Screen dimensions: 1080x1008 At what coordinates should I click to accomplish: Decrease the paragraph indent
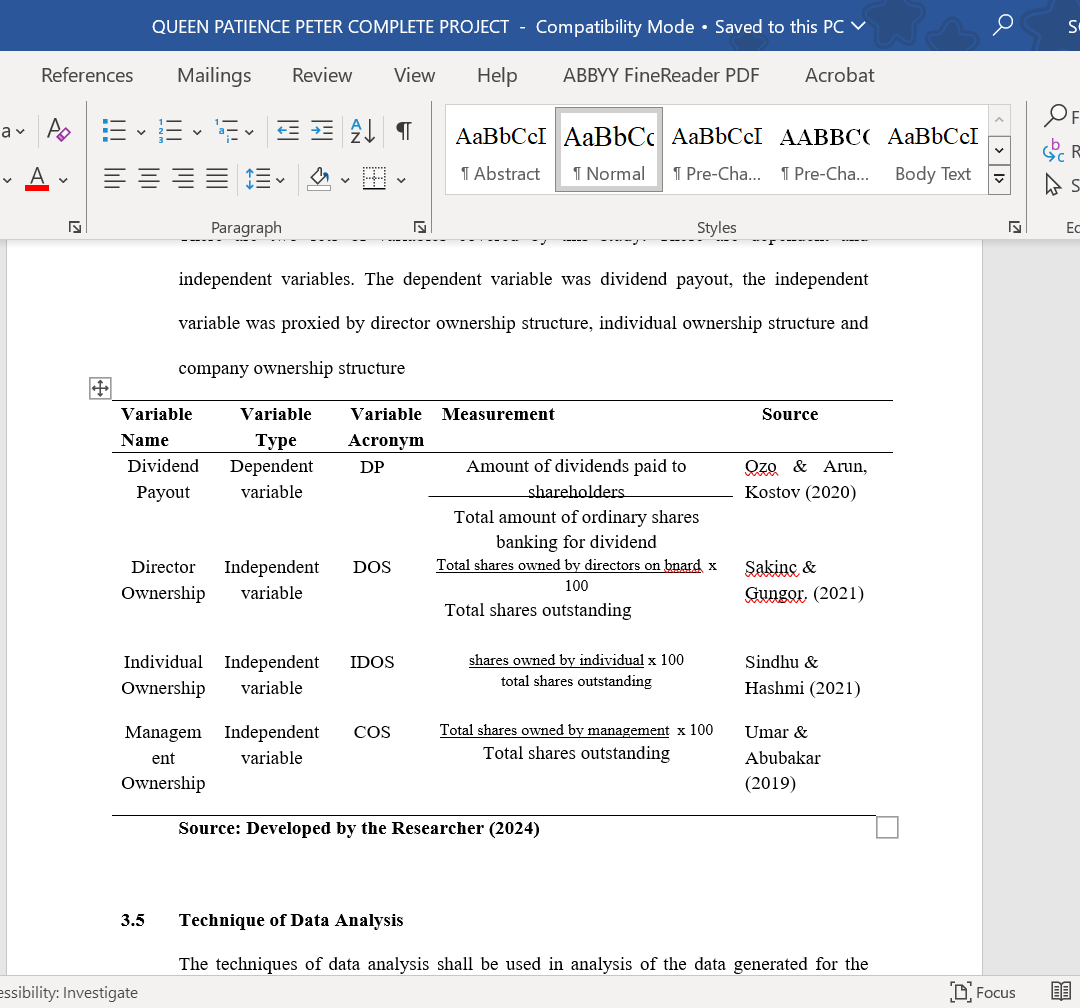click(288, 131)
